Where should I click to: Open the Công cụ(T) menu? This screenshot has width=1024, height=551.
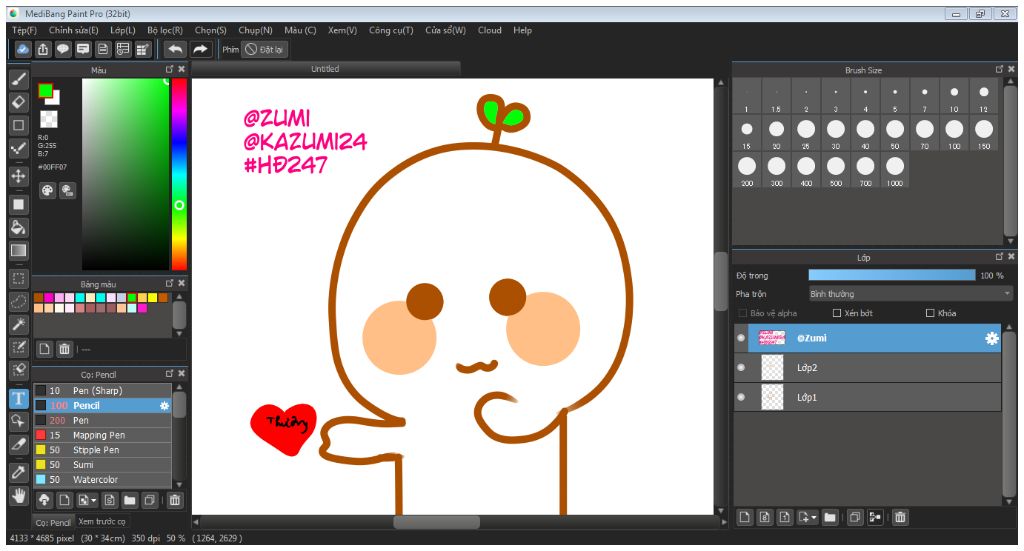point(391,30)
